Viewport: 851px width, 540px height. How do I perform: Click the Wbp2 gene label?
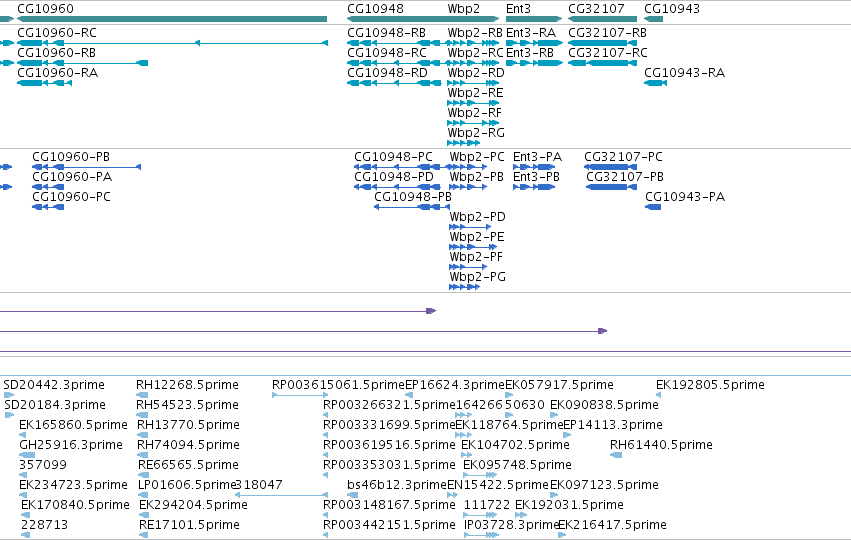463,9
